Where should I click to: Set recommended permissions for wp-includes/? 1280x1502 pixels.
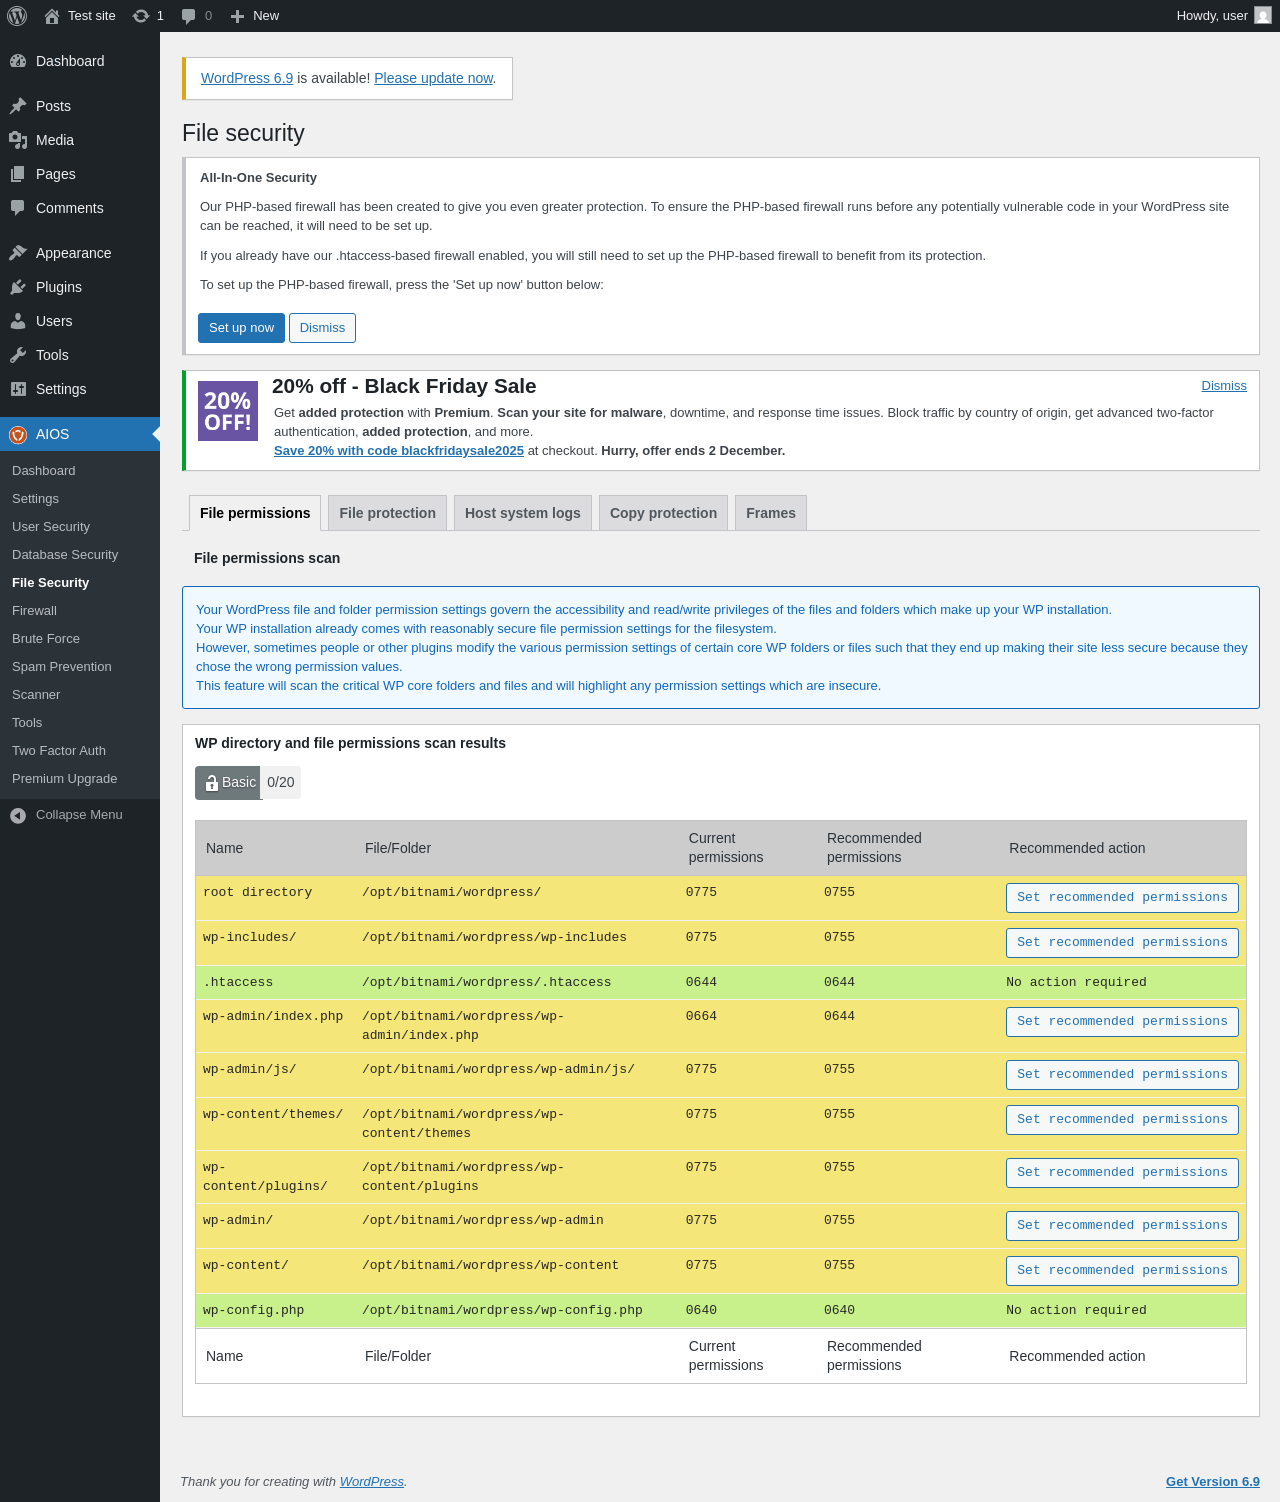tap(1122, 943)
